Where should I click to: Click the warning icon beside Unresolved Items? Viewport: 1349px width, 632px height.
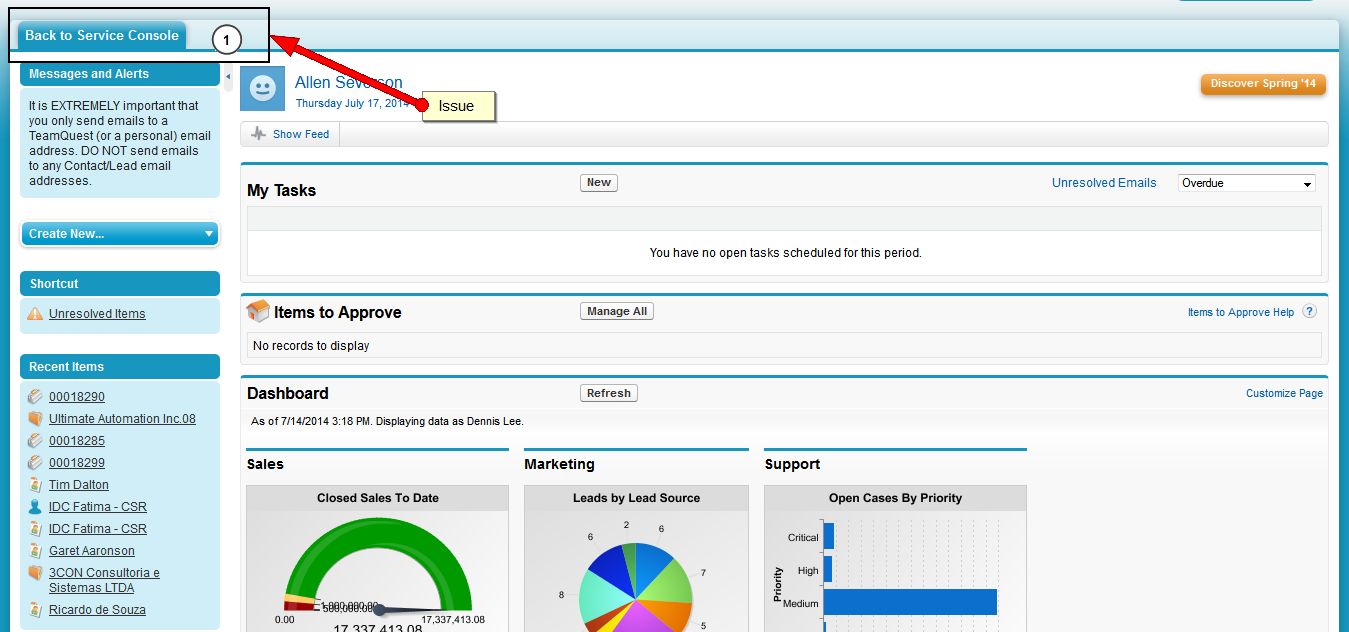point(36,313)
